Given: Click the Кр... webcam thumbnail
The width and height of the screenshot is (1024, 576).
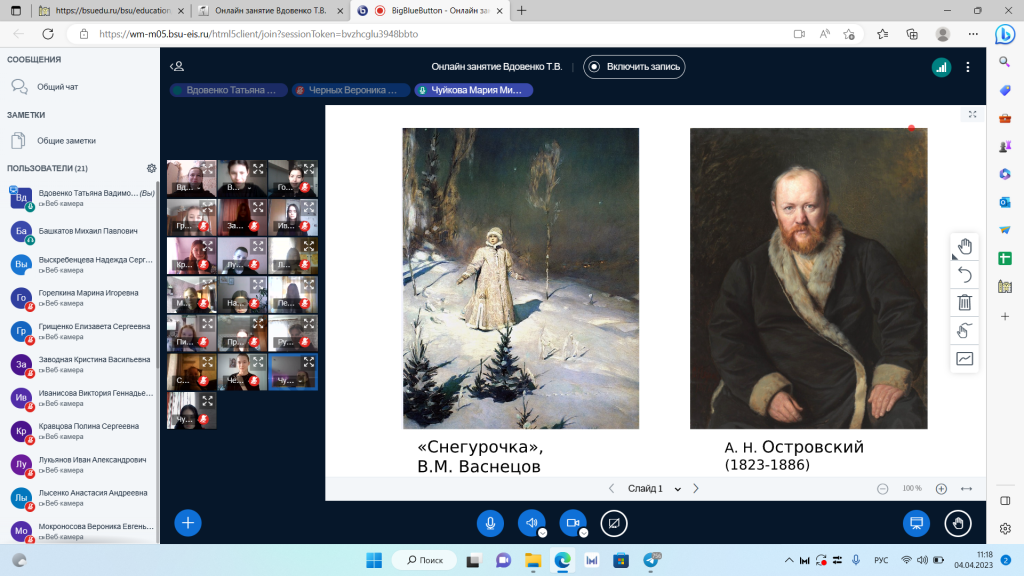Looking at the screenshot, I should click(191, 255).
